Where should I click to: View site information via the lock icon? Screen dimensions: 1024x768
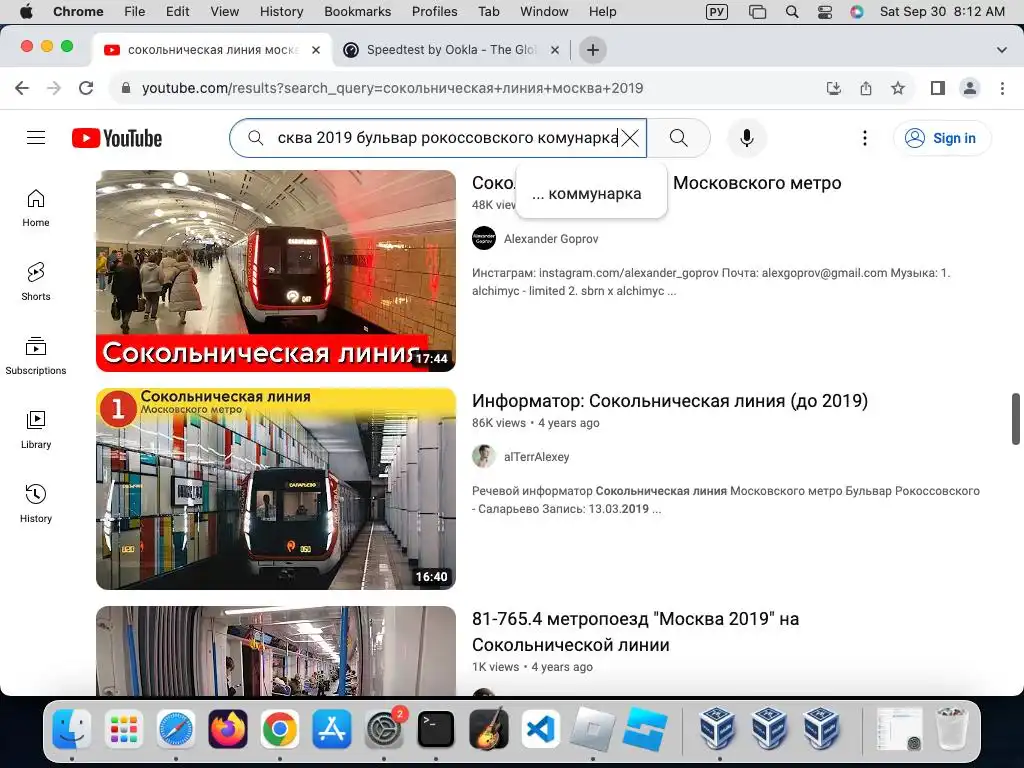(x=127, y=88)
